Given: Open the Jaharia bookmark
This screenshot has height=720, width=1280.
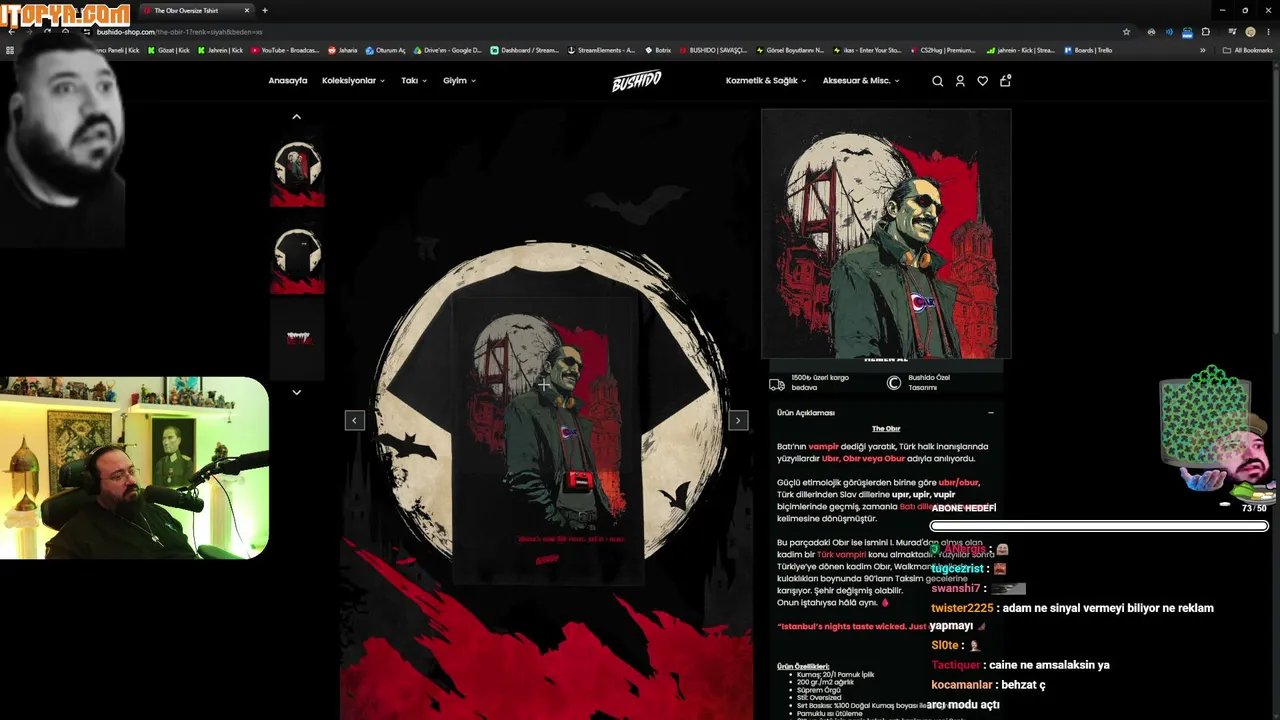Looking at the screenshot, I should coord(342,50).
